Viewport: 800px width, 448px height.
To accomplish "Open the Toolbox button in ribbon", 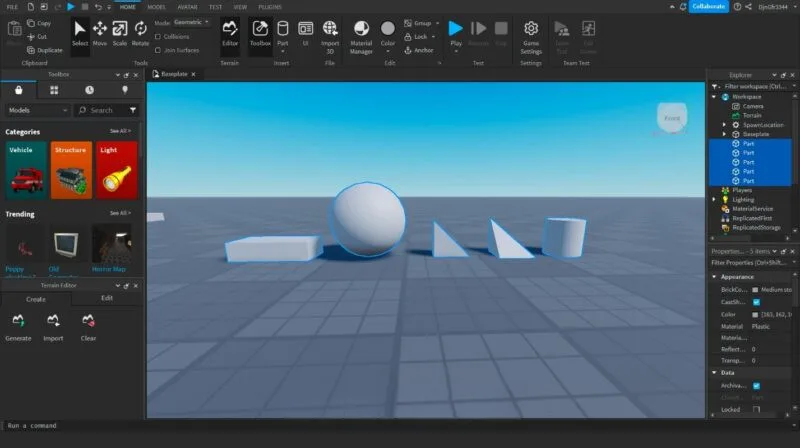I will point(260,34).
